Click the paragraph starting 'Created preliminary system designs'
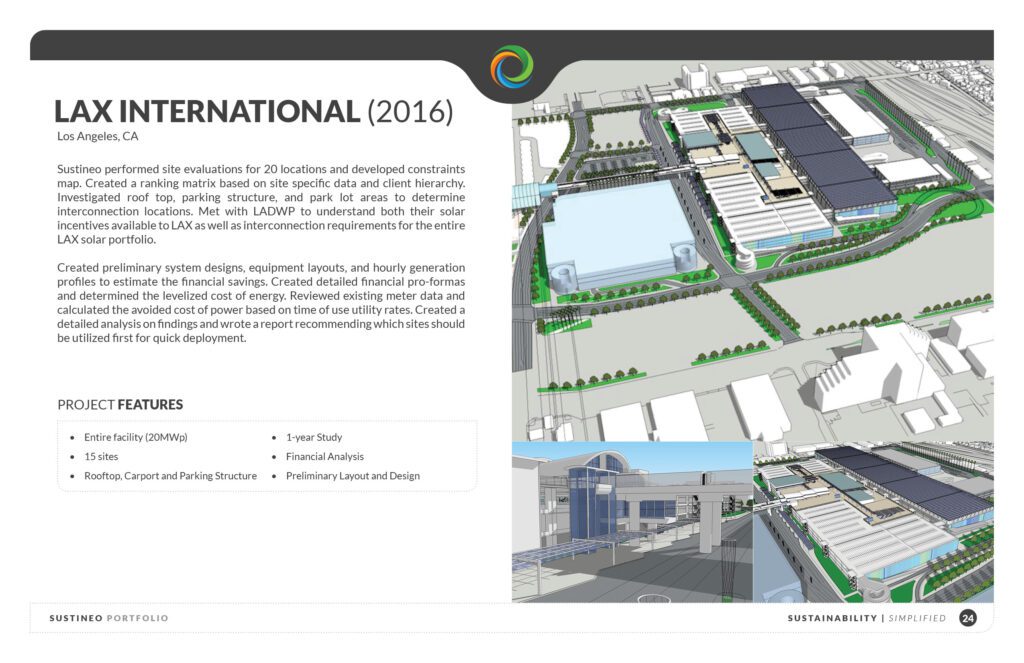This screenshot has height=663, width=1024. point(260,303)
